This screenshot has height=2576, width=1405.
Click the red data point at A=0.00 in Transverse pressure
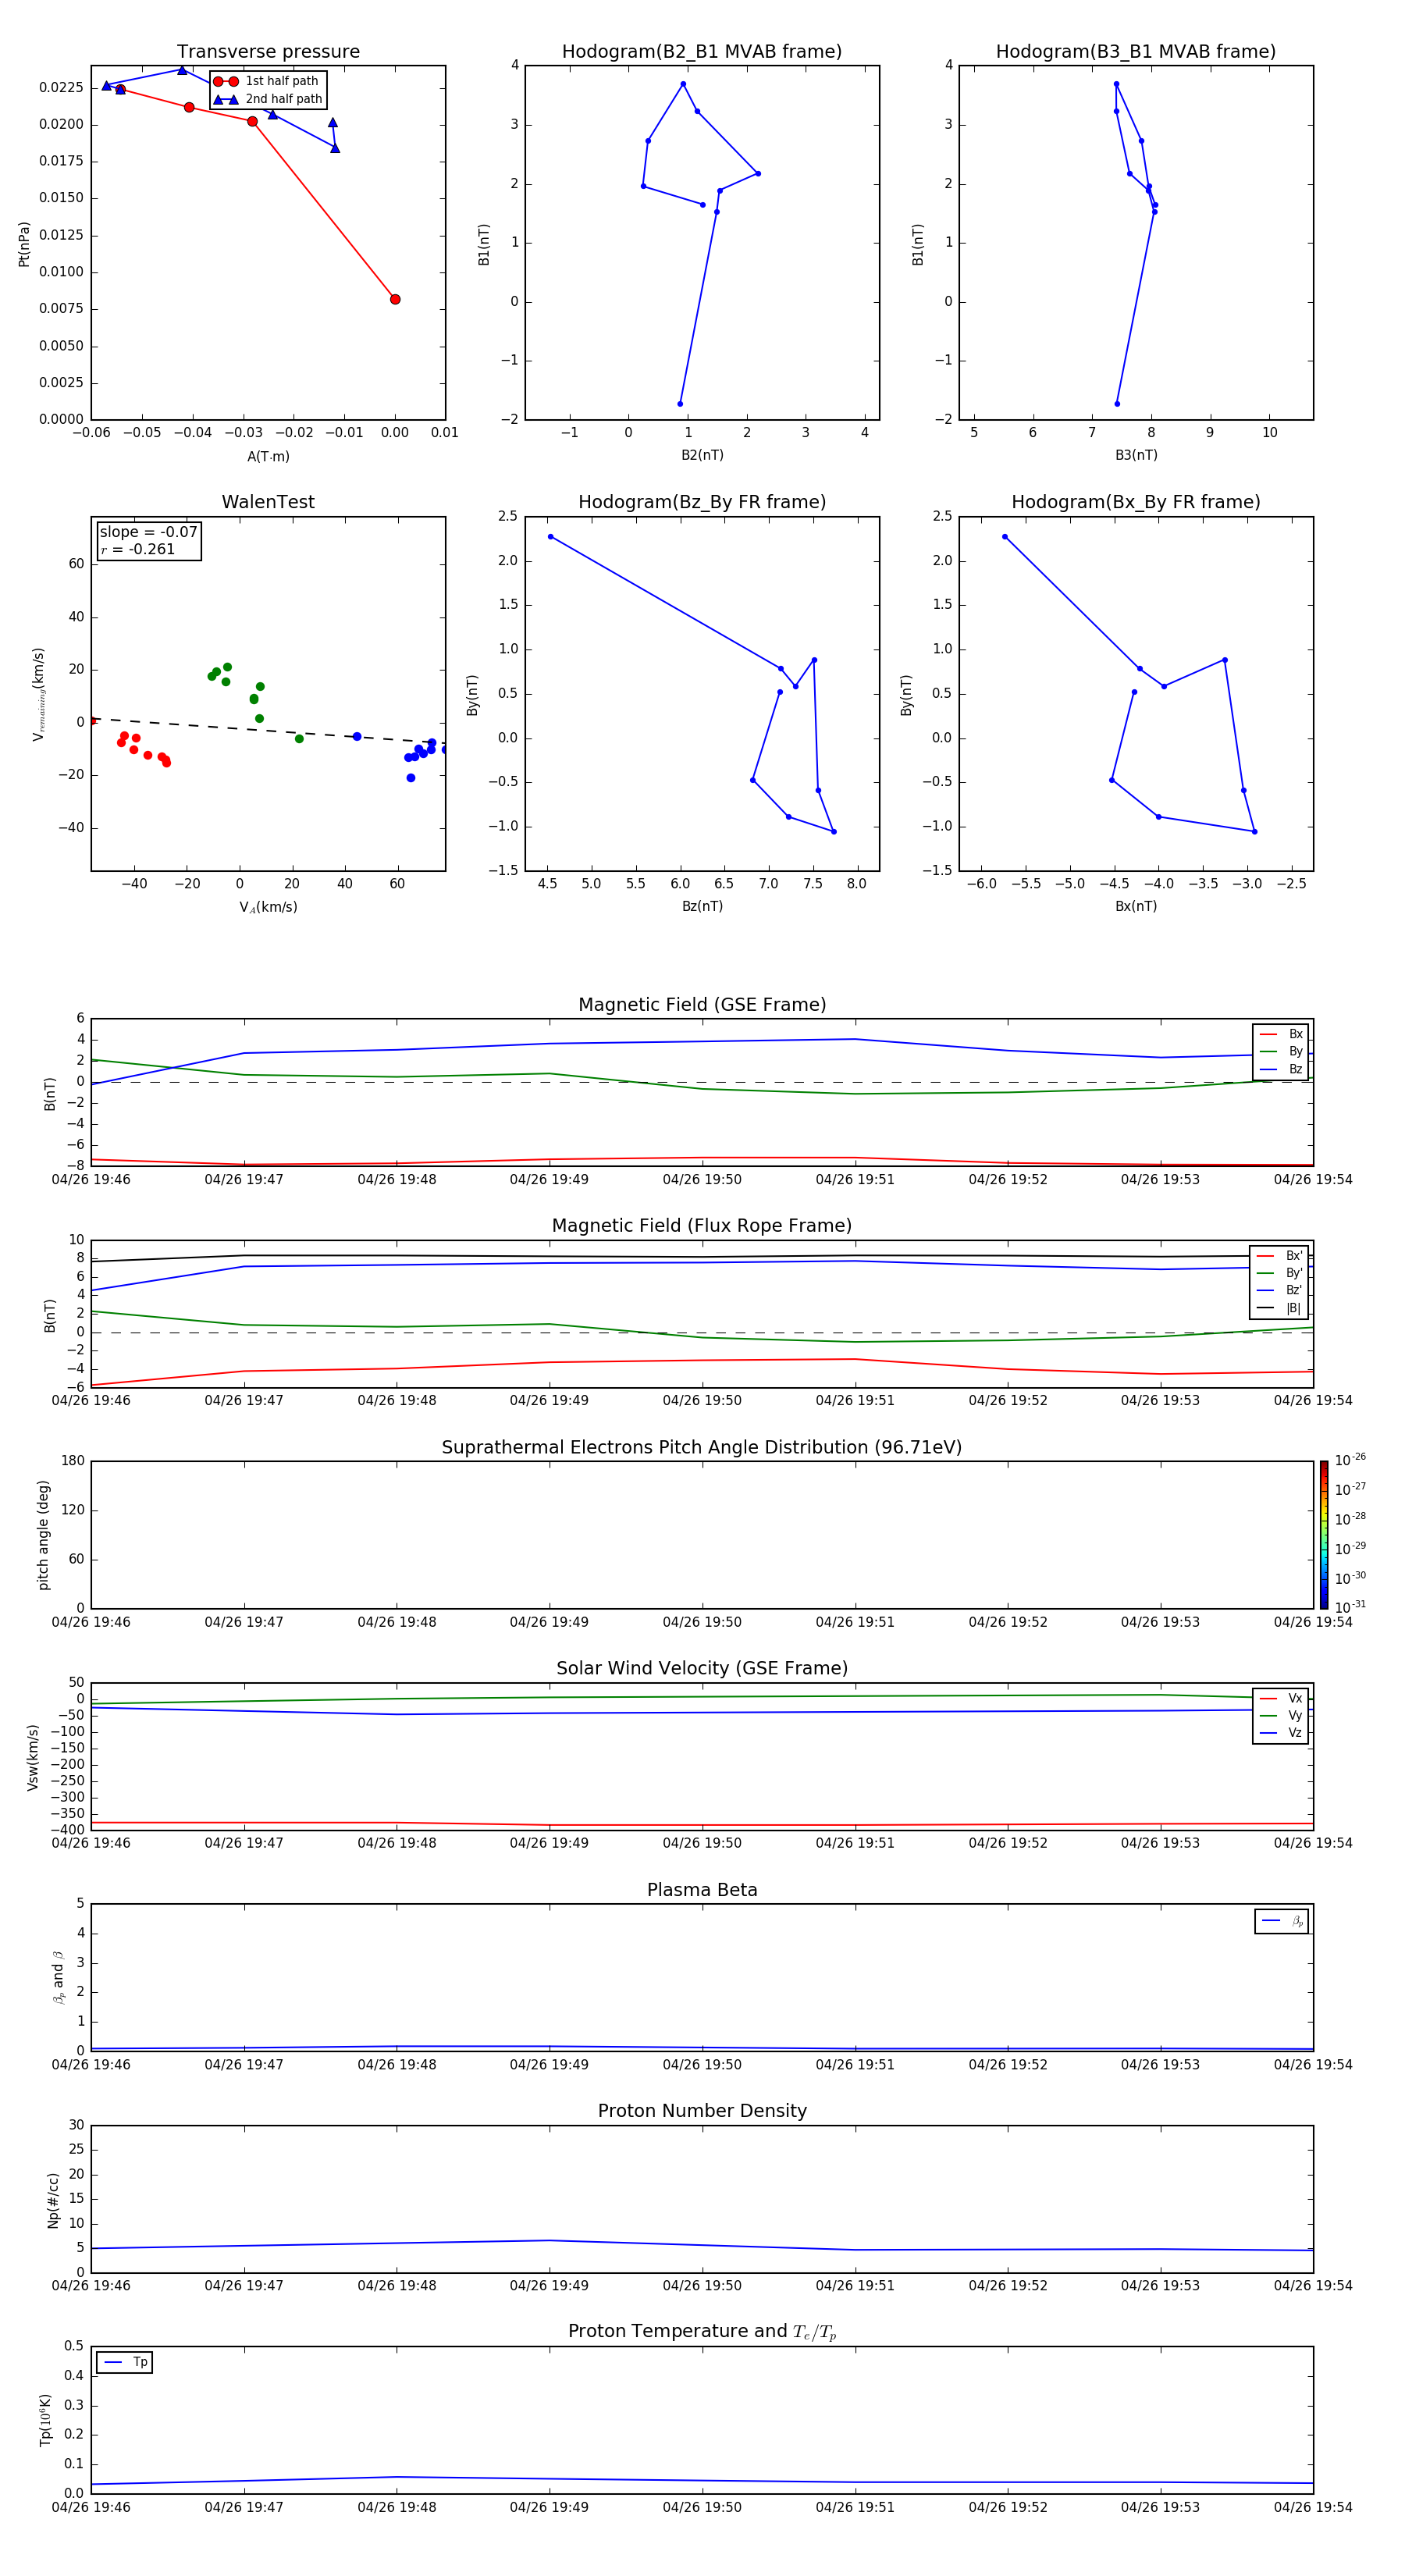(x=395, y=299)
